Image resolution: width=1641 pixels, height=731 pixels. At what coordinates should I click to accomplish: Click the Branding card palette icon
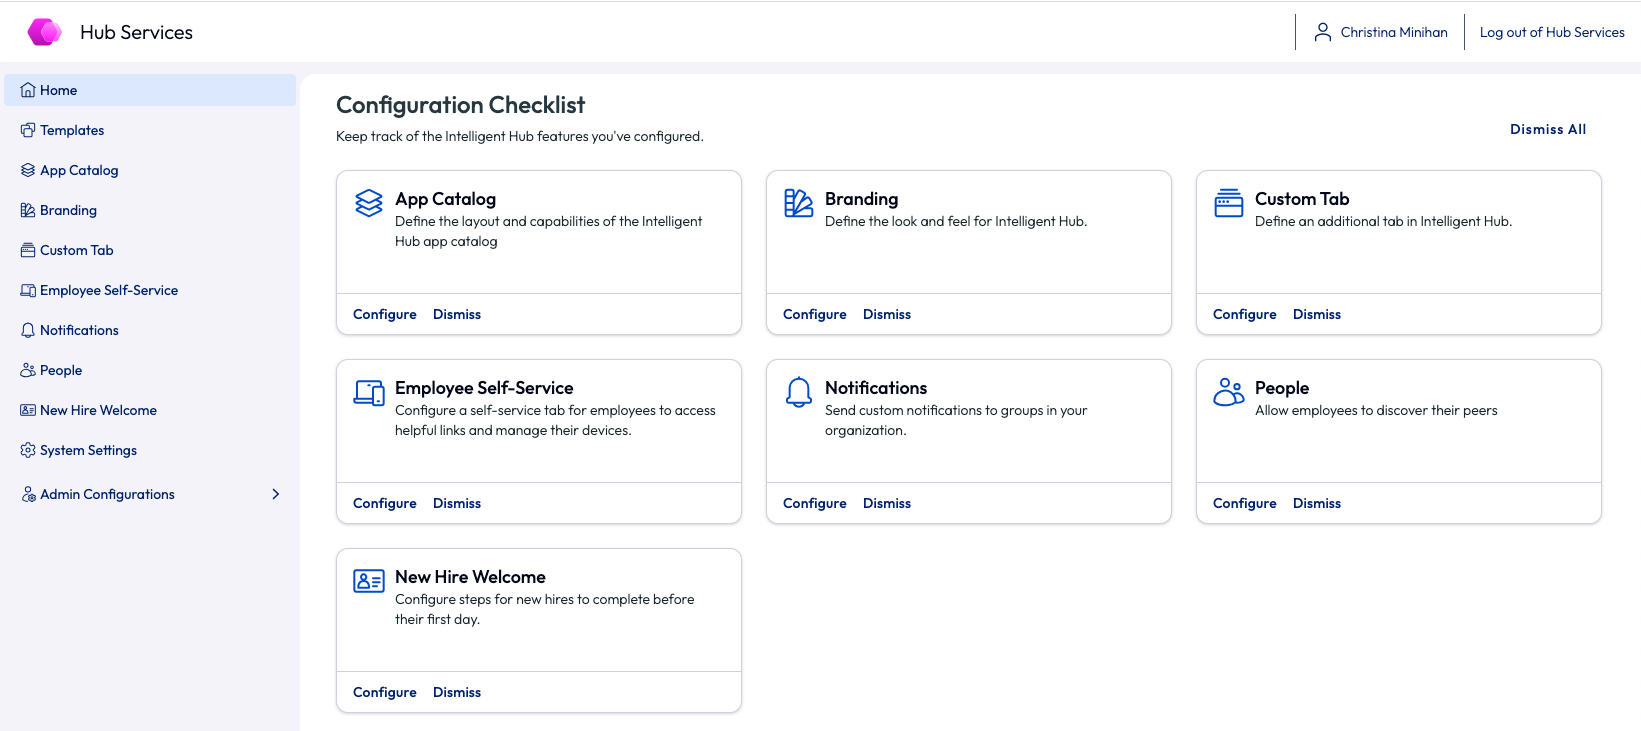[798, 203]
